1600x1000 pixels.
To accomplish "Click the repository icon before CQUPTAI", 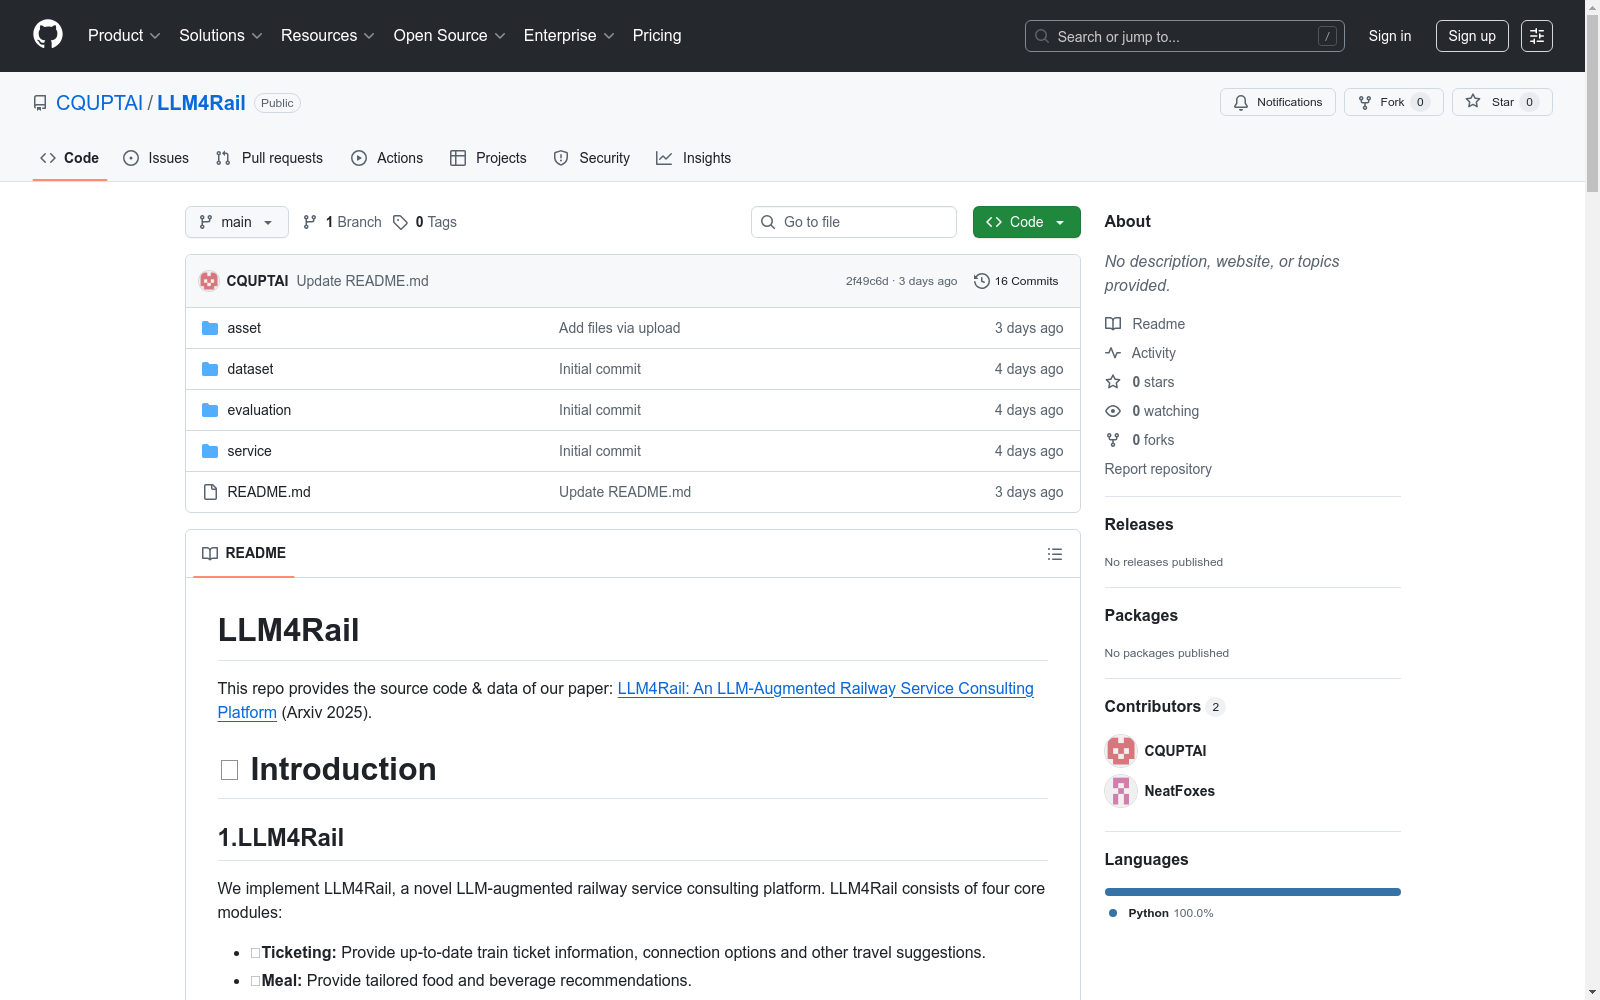I will click(x=40, y=103).
